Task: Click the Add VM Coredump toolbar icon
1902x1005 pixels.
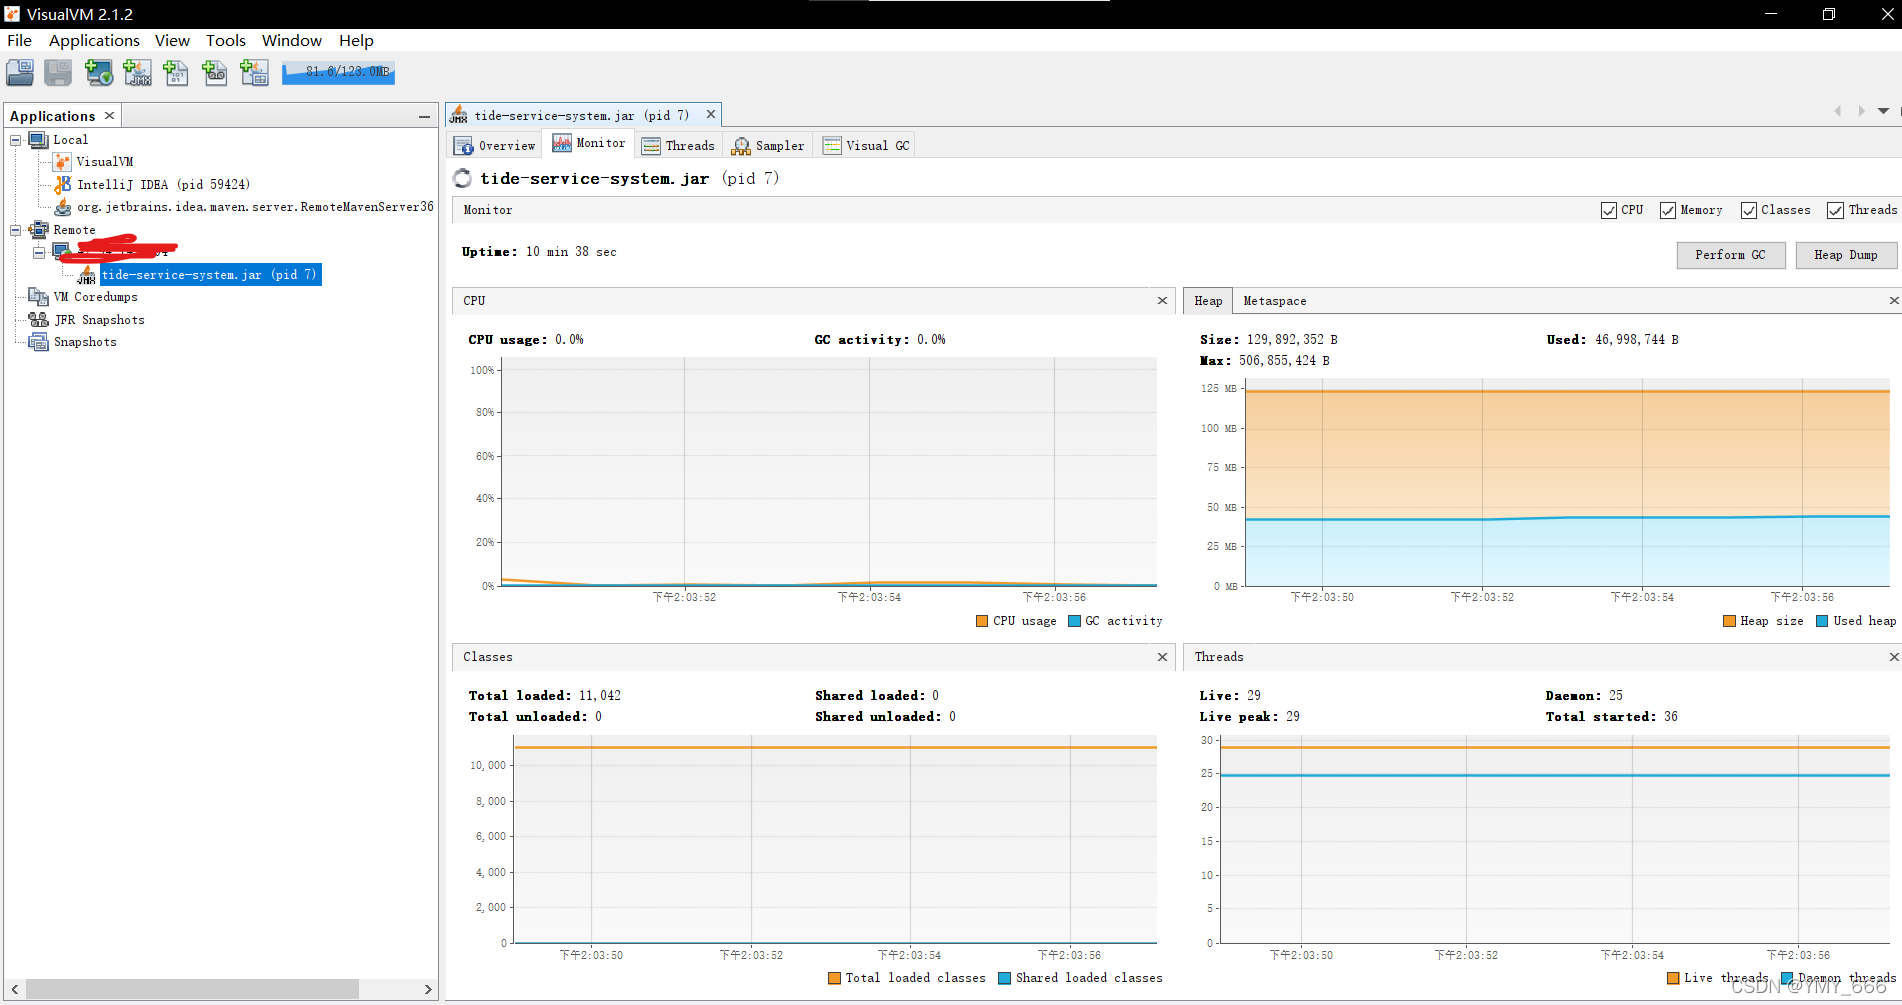Action: (x=176, y=72)
